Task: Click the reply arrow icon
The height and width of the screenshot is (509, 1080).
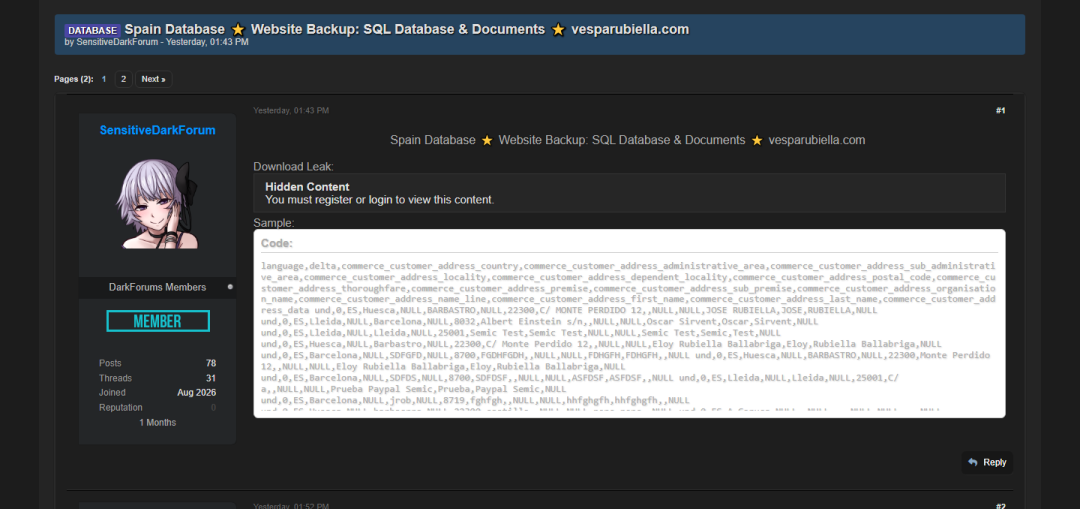Action: pos(973,462)
